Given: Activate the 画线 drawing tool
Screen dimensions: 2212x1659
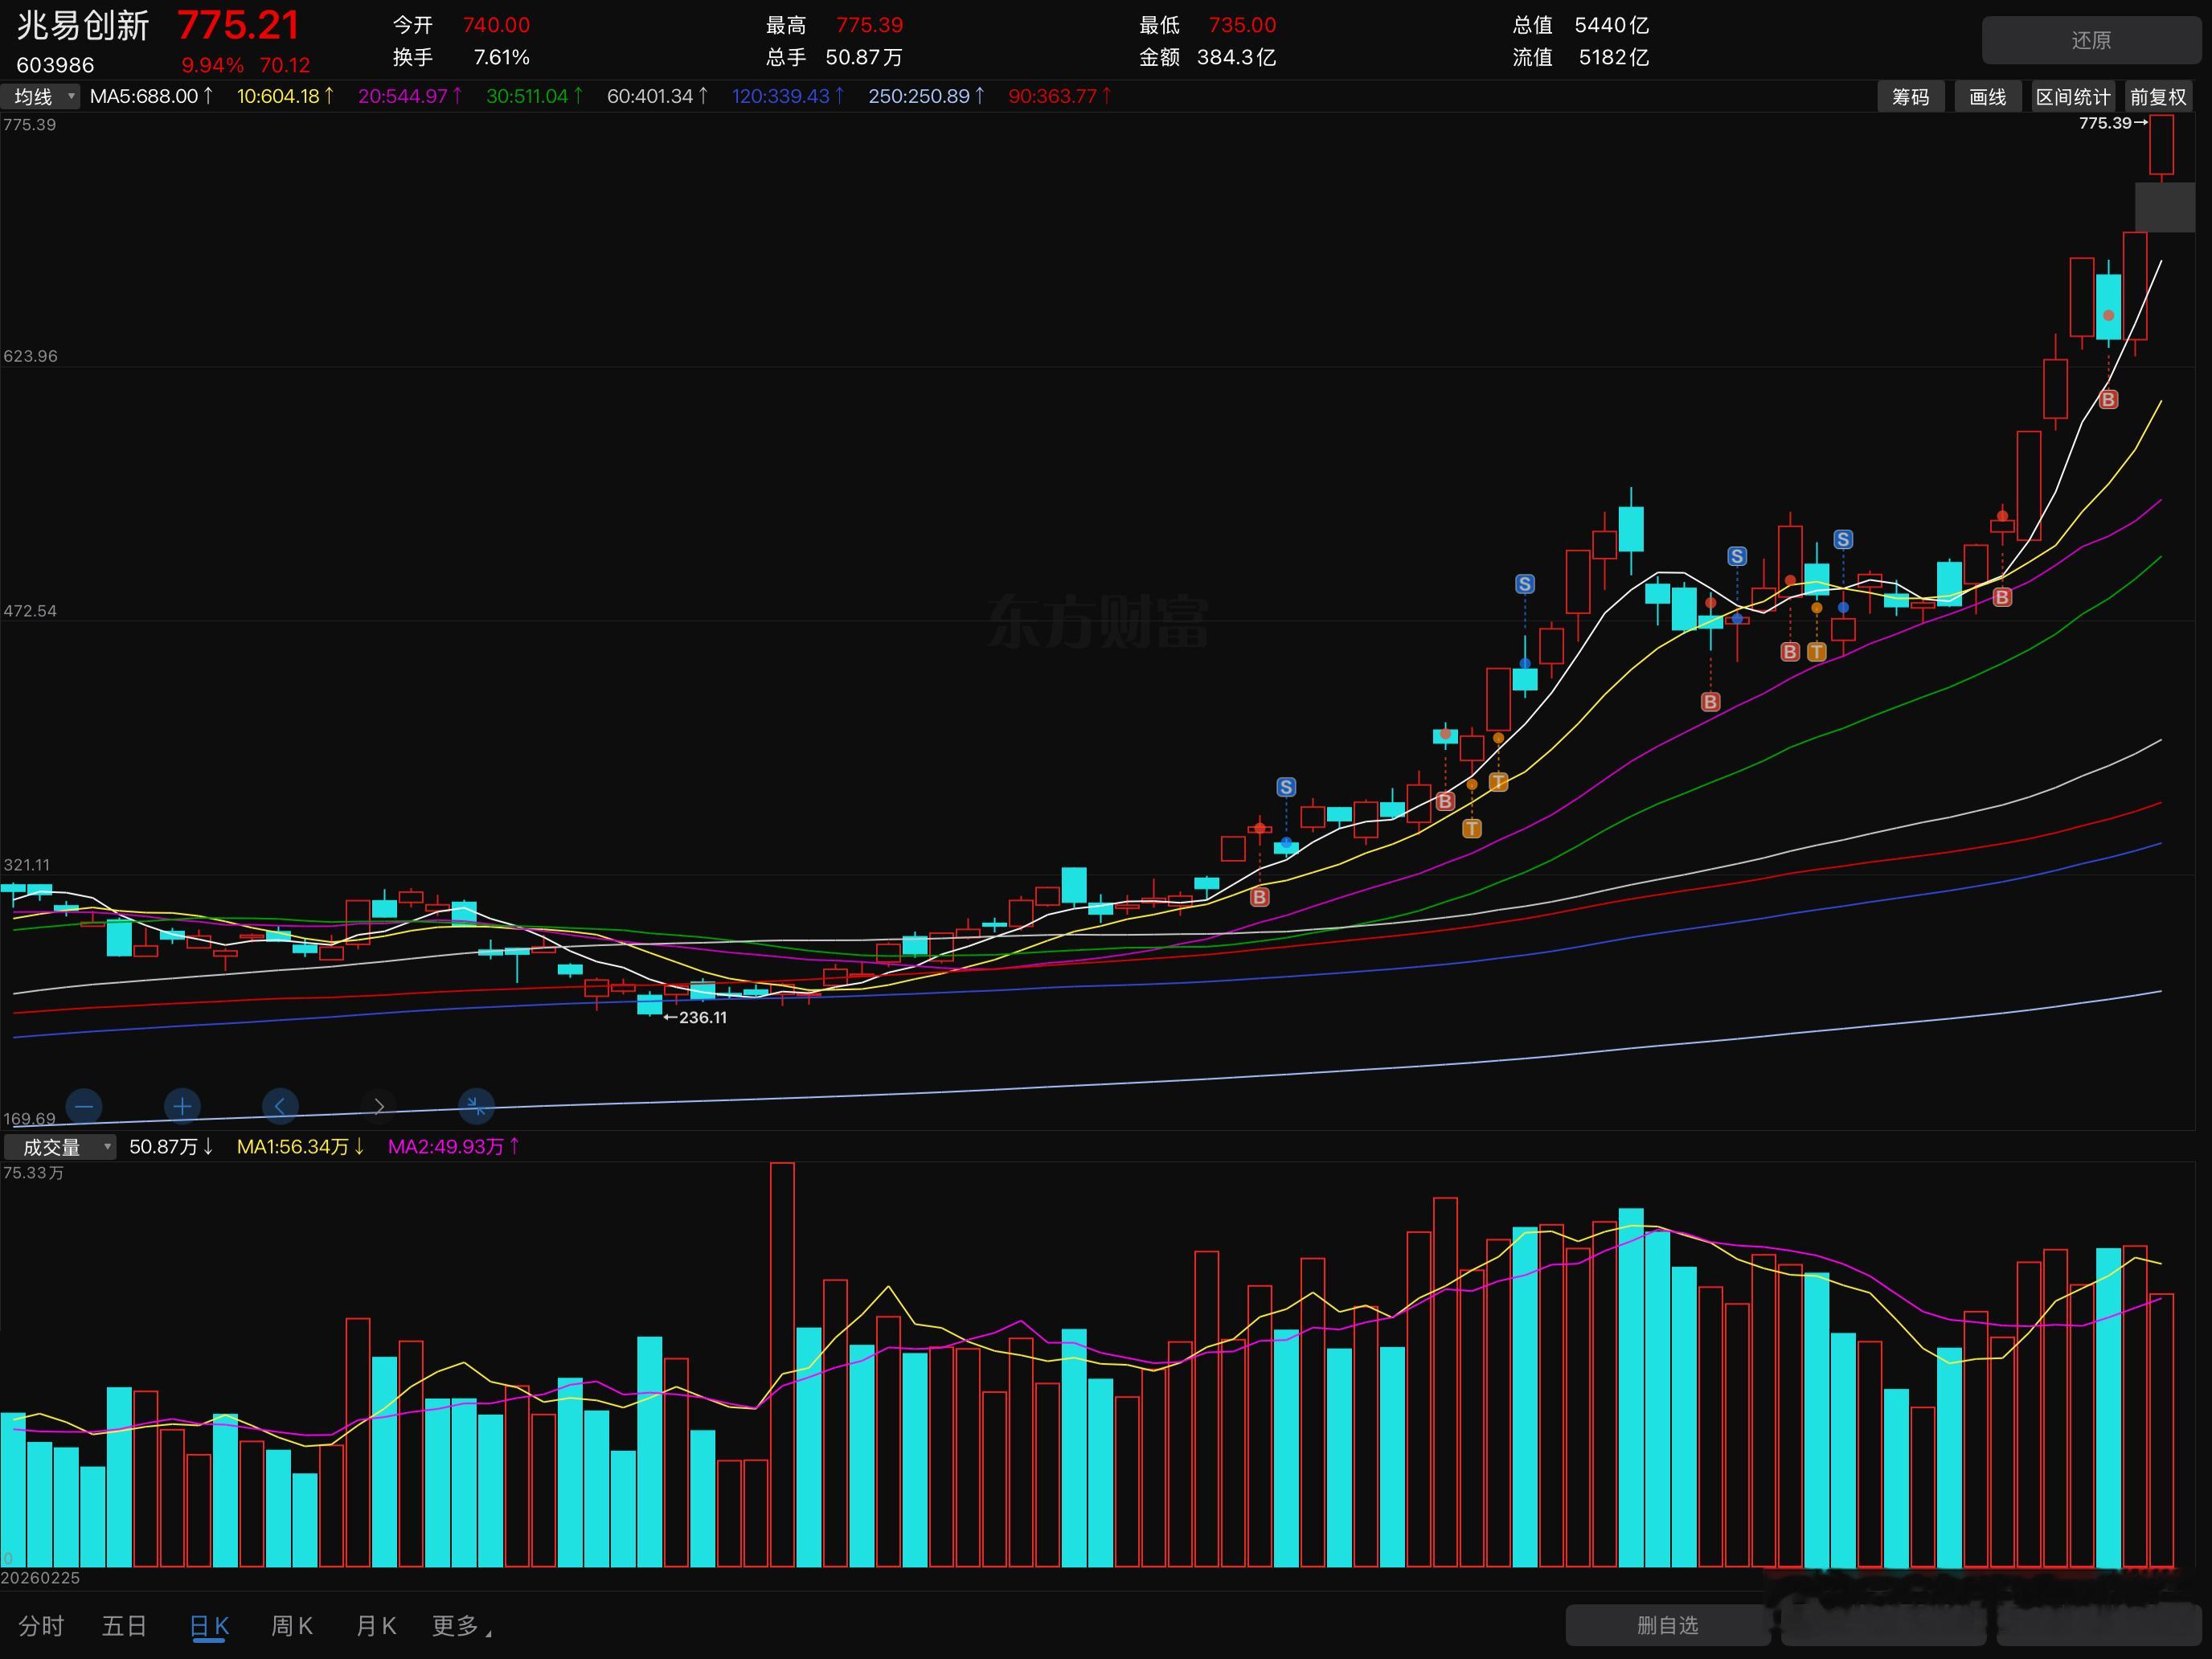Looking at the screenshot, I should [1987, 96].
